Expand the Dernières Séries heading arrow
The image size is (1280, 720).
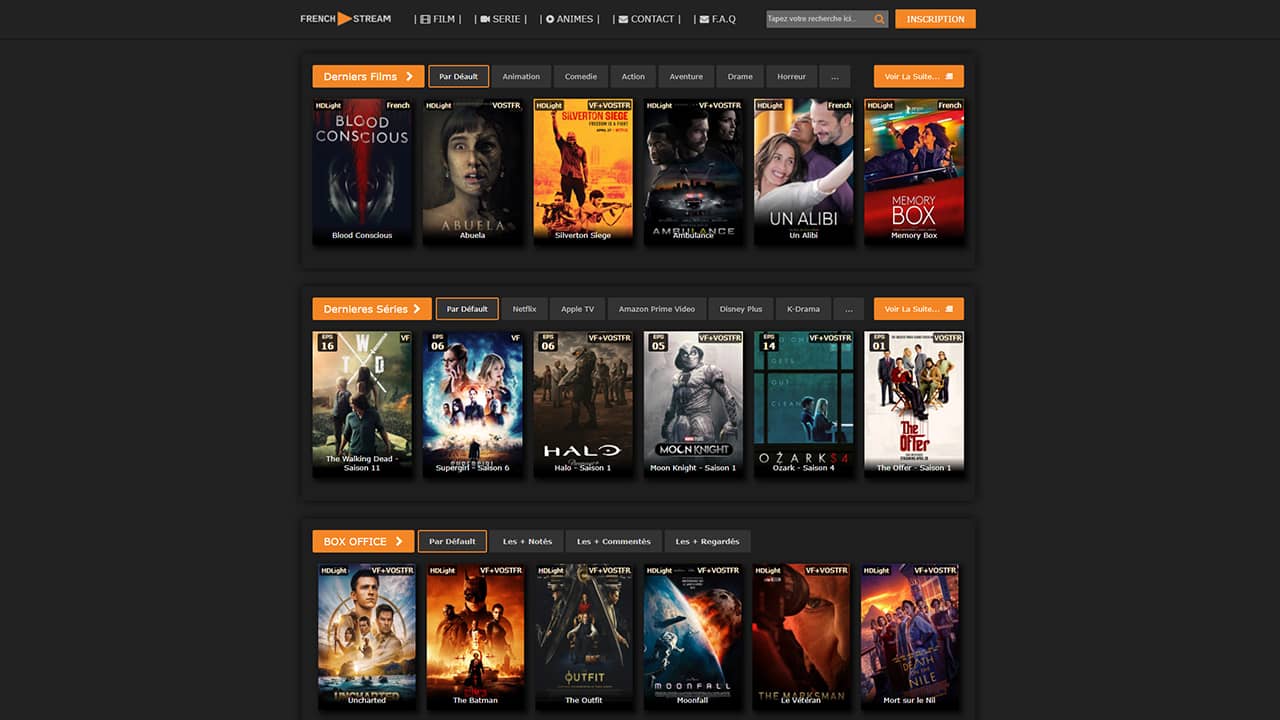point(417,309)
